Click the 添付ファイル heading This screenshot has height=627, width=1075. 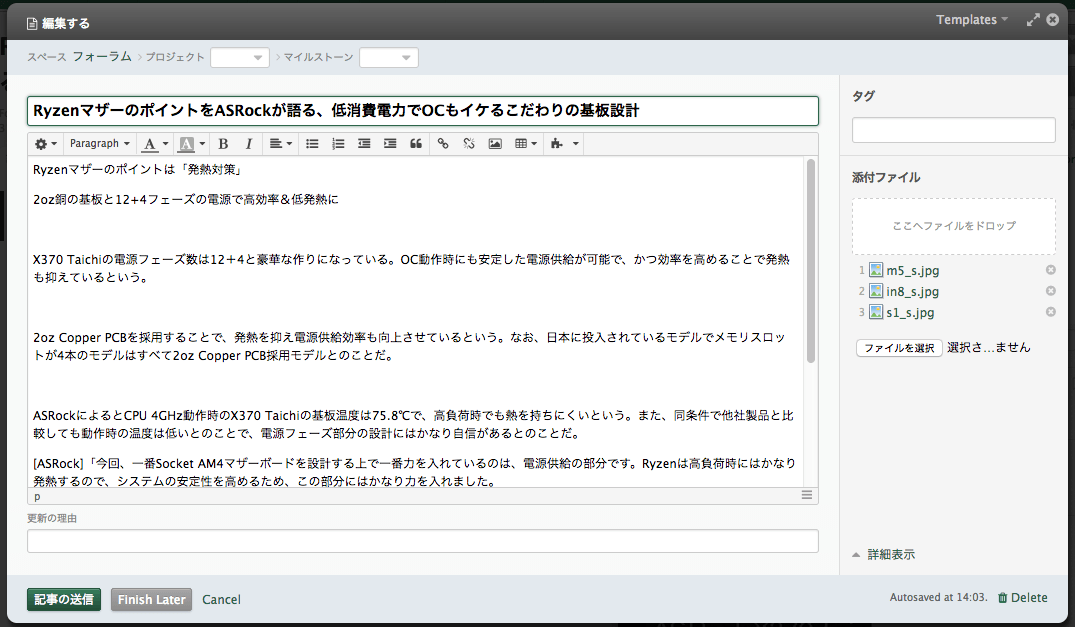click(x=886, y=177)
